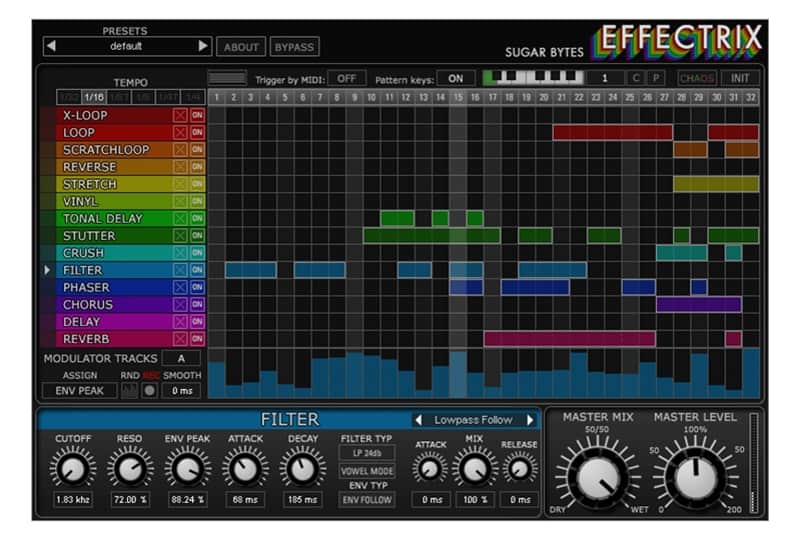Toggle the STUTTER track ON switch
The width and height of the screenshot is (800, 533).
pyautogui.click(x=197, y=236)
